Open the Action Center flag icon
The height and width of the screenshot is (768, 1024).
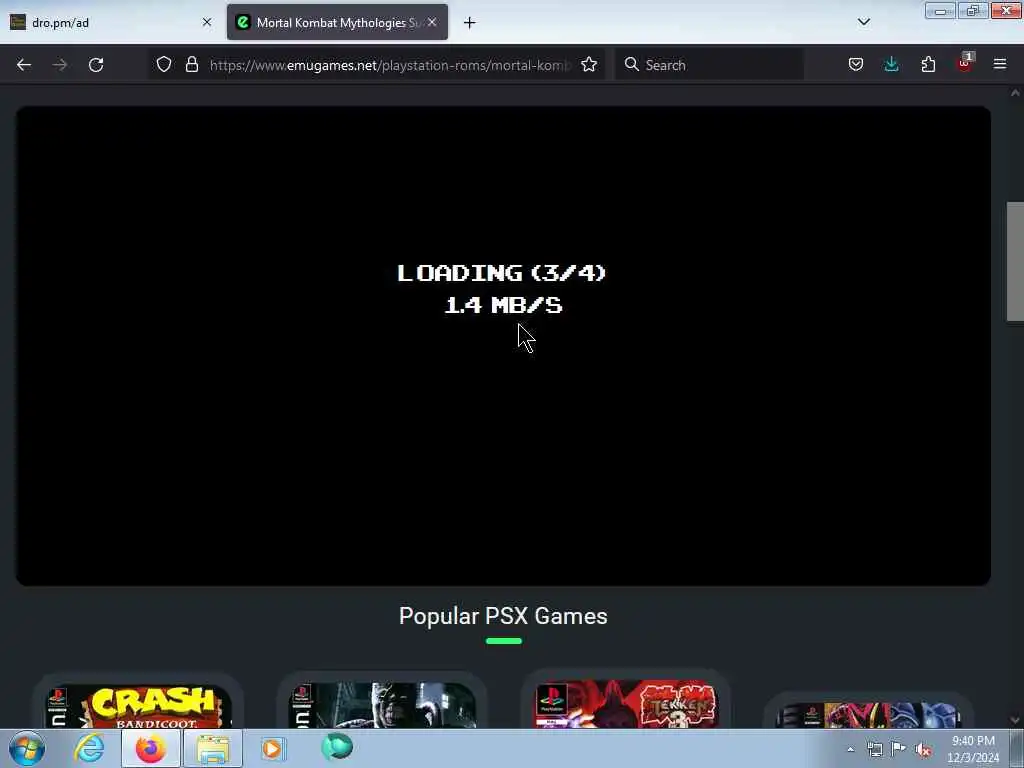899,749
